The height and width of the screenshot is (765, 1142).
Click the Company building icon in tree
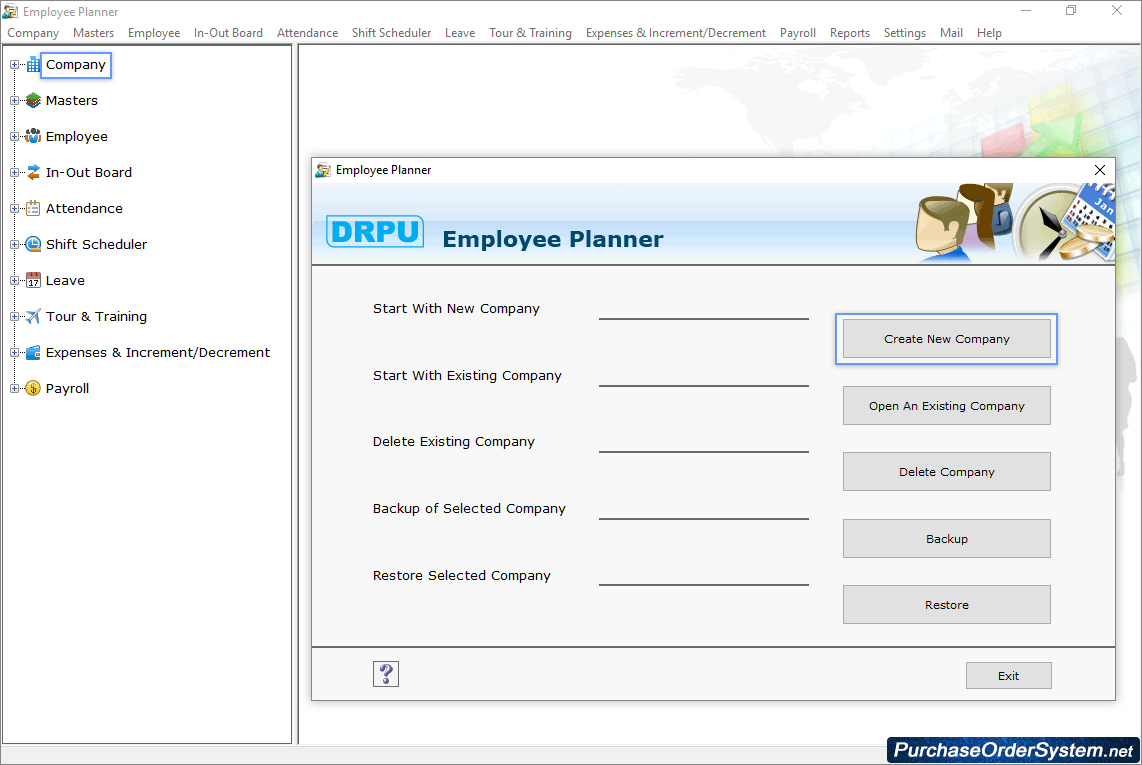34,65
